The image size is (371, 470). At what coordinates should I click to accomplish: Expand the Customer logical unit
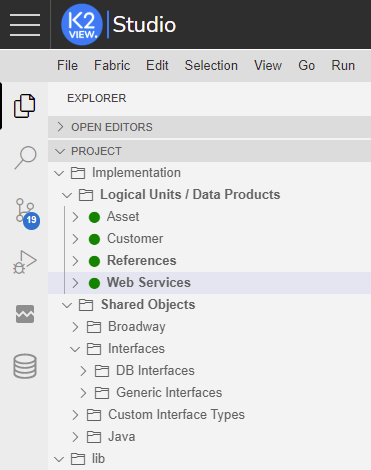(75, 239)
